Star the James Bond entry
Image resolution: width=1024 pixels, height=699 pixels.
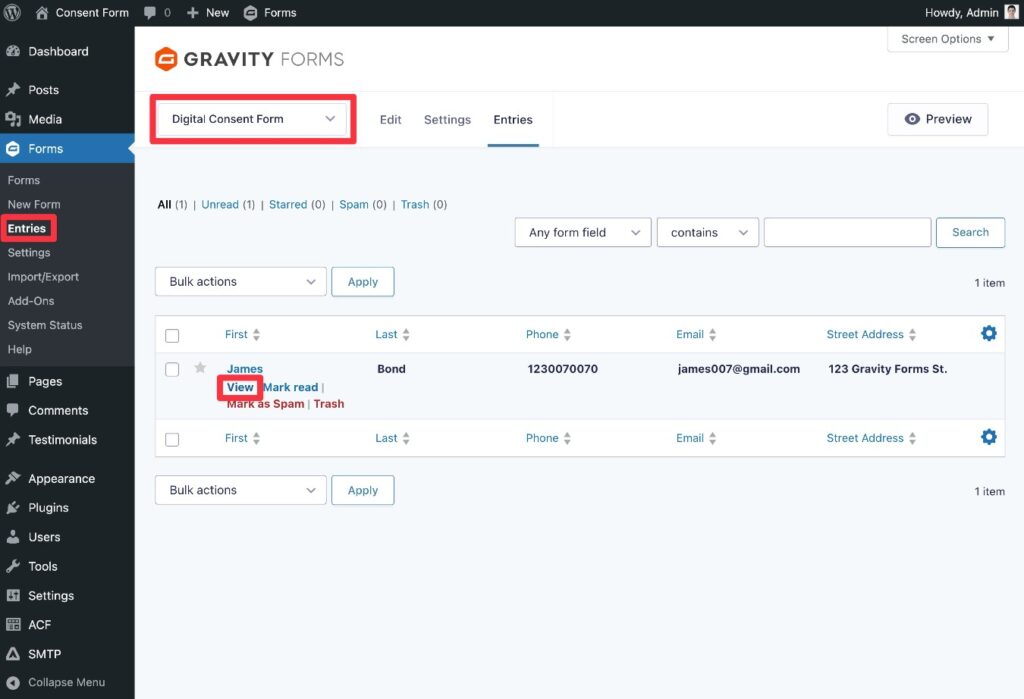(200, 369)
